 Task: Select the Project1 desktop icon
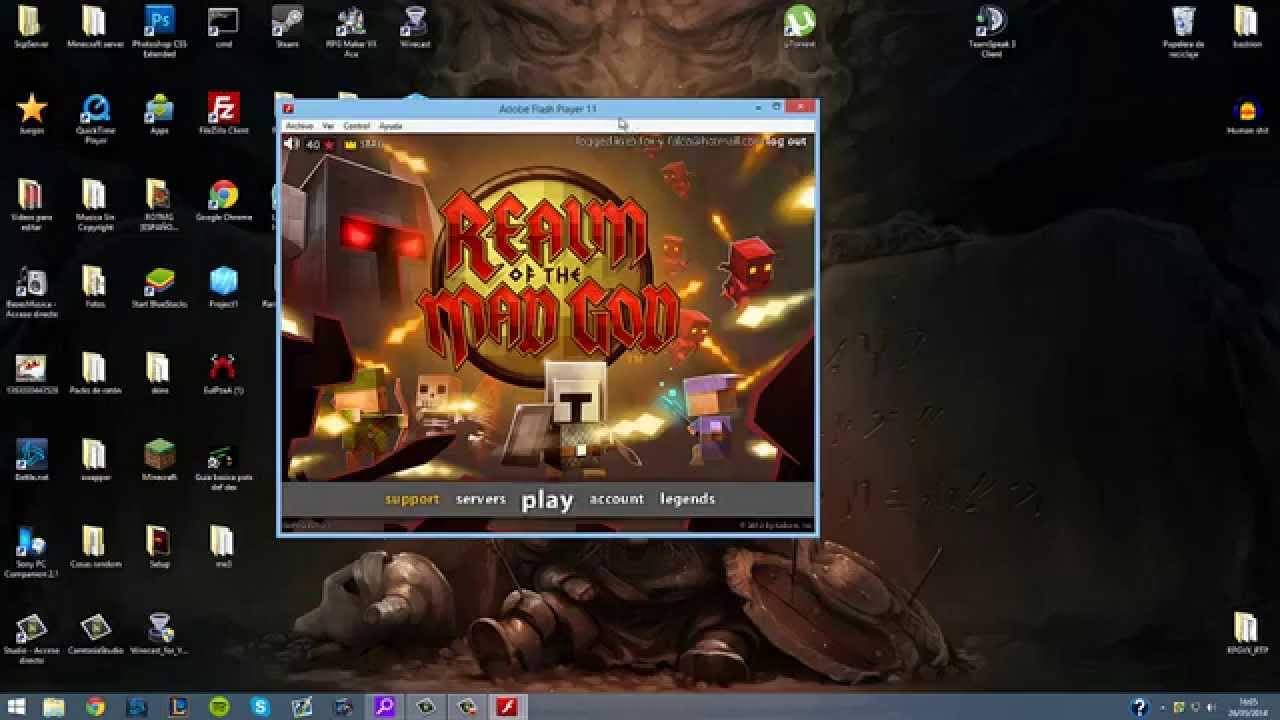pyautogui.click(x=223, y=287)
